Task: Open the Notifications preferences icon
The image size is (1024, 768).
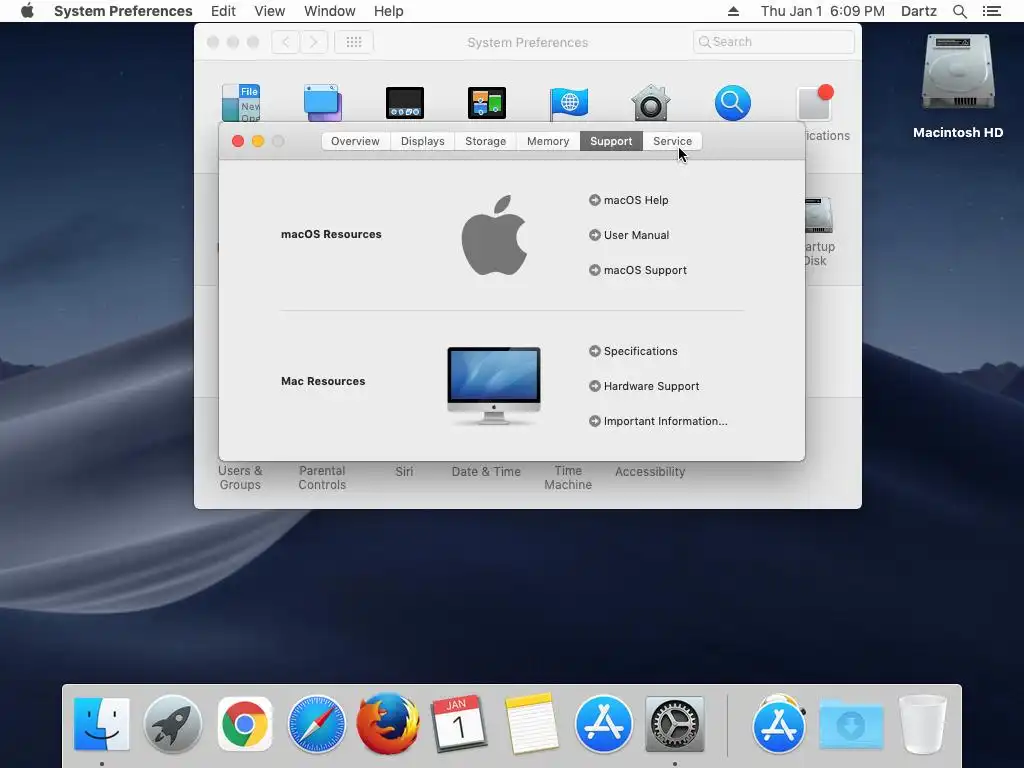Action: click(815, 103)
